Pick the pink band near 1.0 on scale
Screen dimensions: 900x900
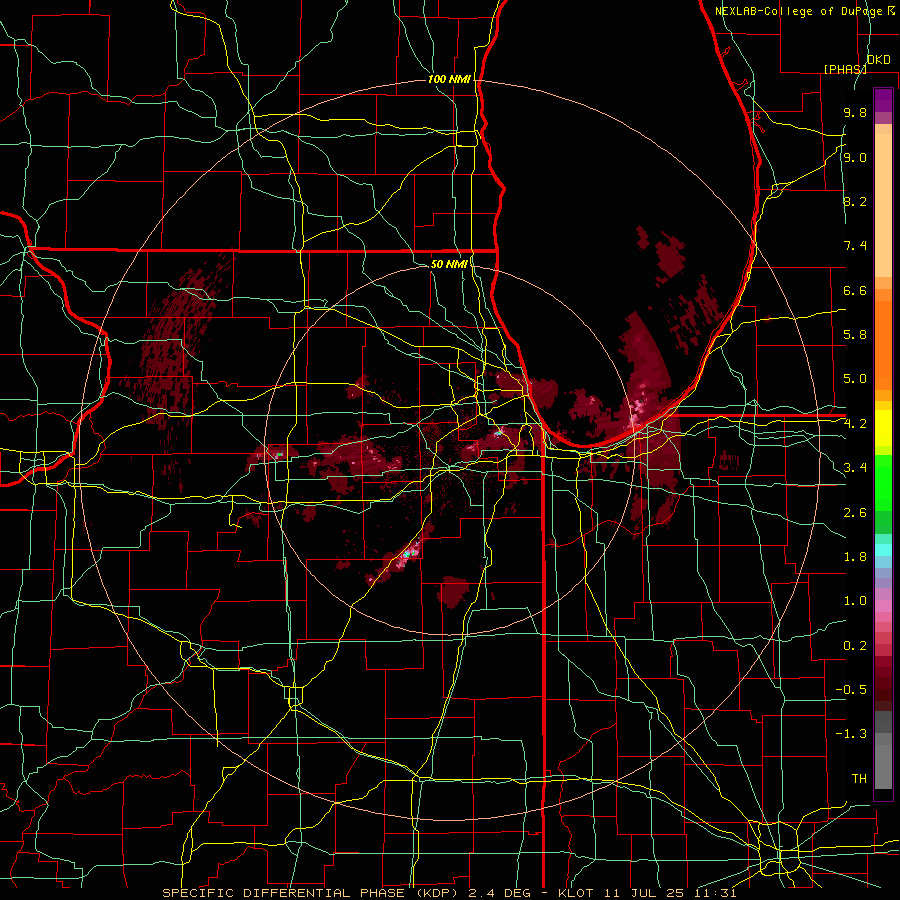tap(883, 606)
